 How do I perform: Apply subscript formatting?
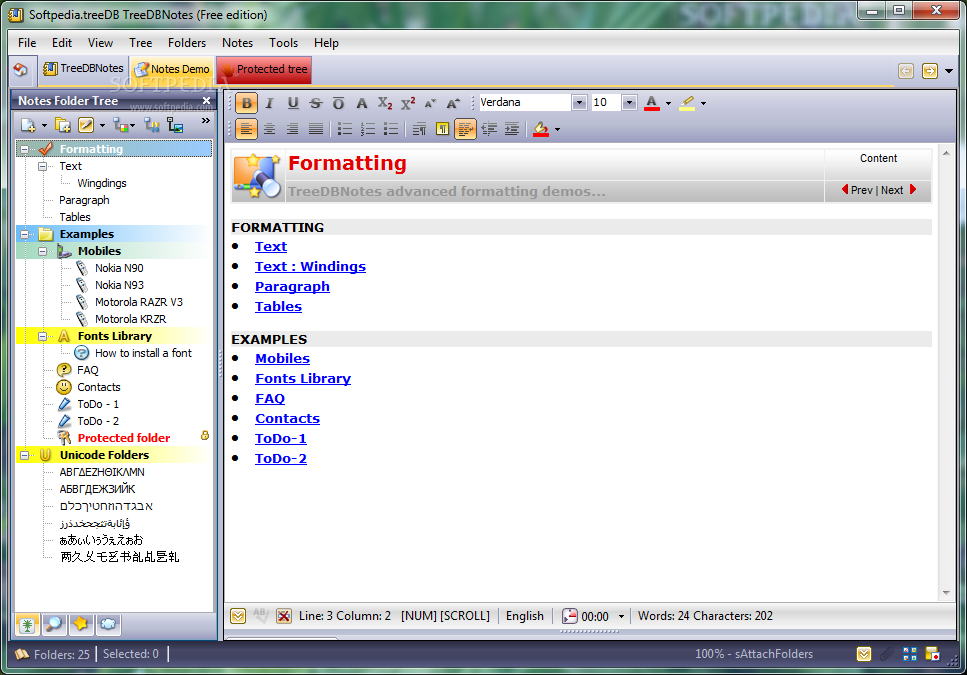tap(385, 103)
